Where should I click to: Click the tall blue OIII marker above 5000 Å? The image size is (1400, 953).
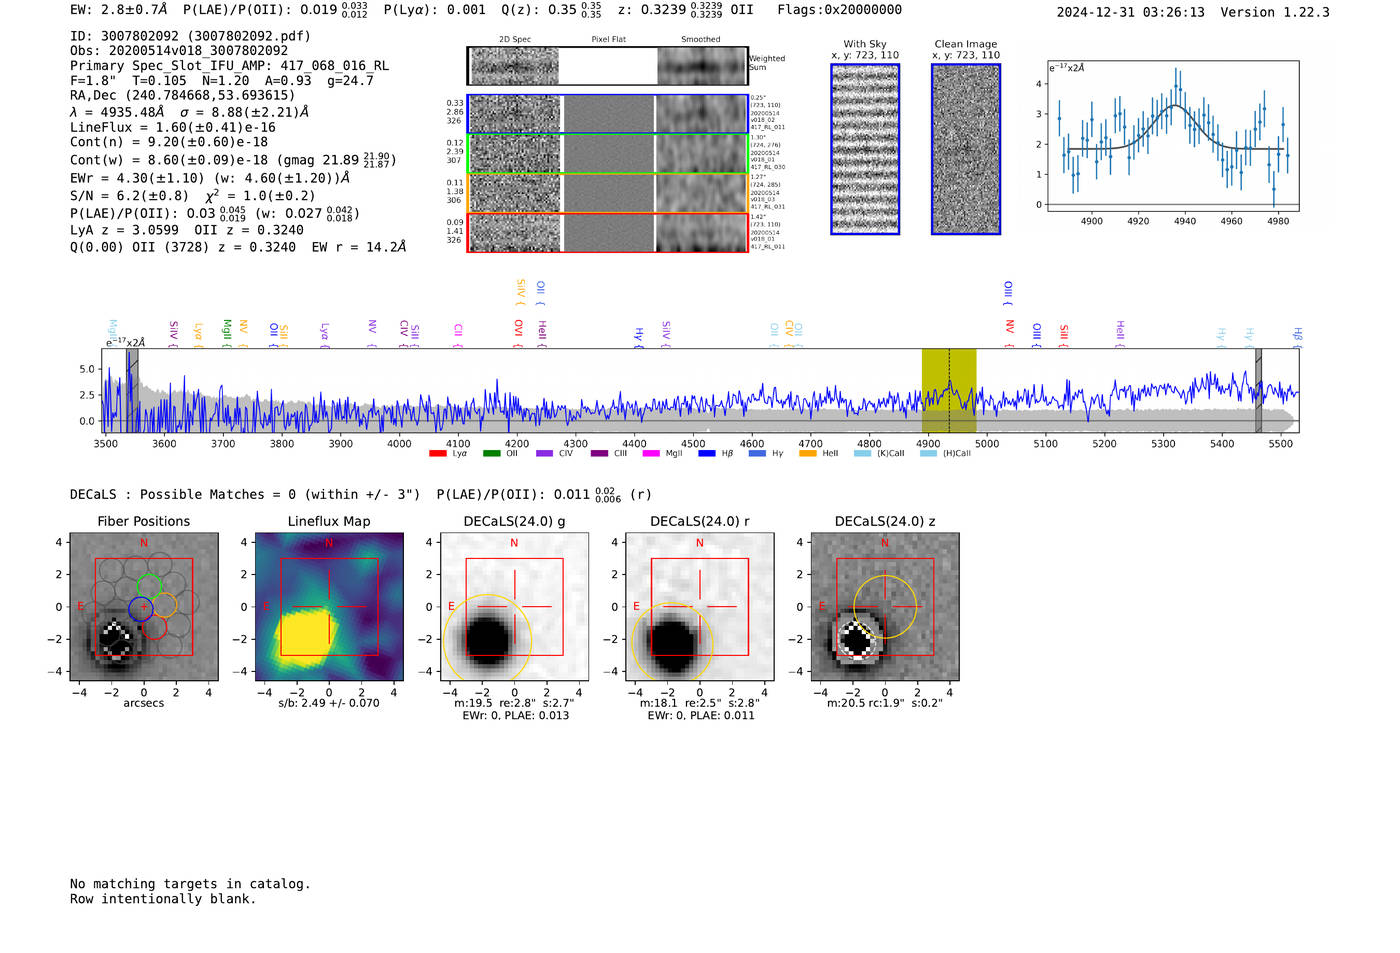[1008, 293]
